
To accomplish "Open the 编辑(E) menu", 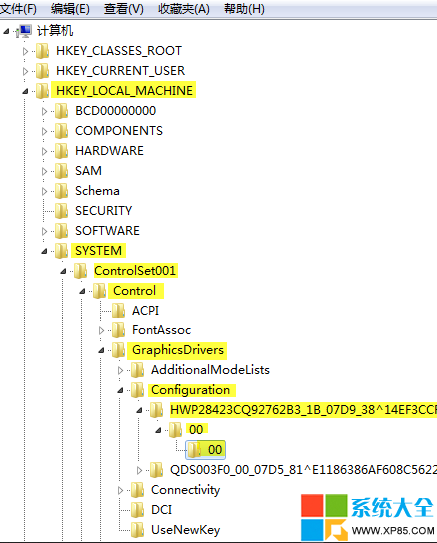I will [x=70, y=9].
